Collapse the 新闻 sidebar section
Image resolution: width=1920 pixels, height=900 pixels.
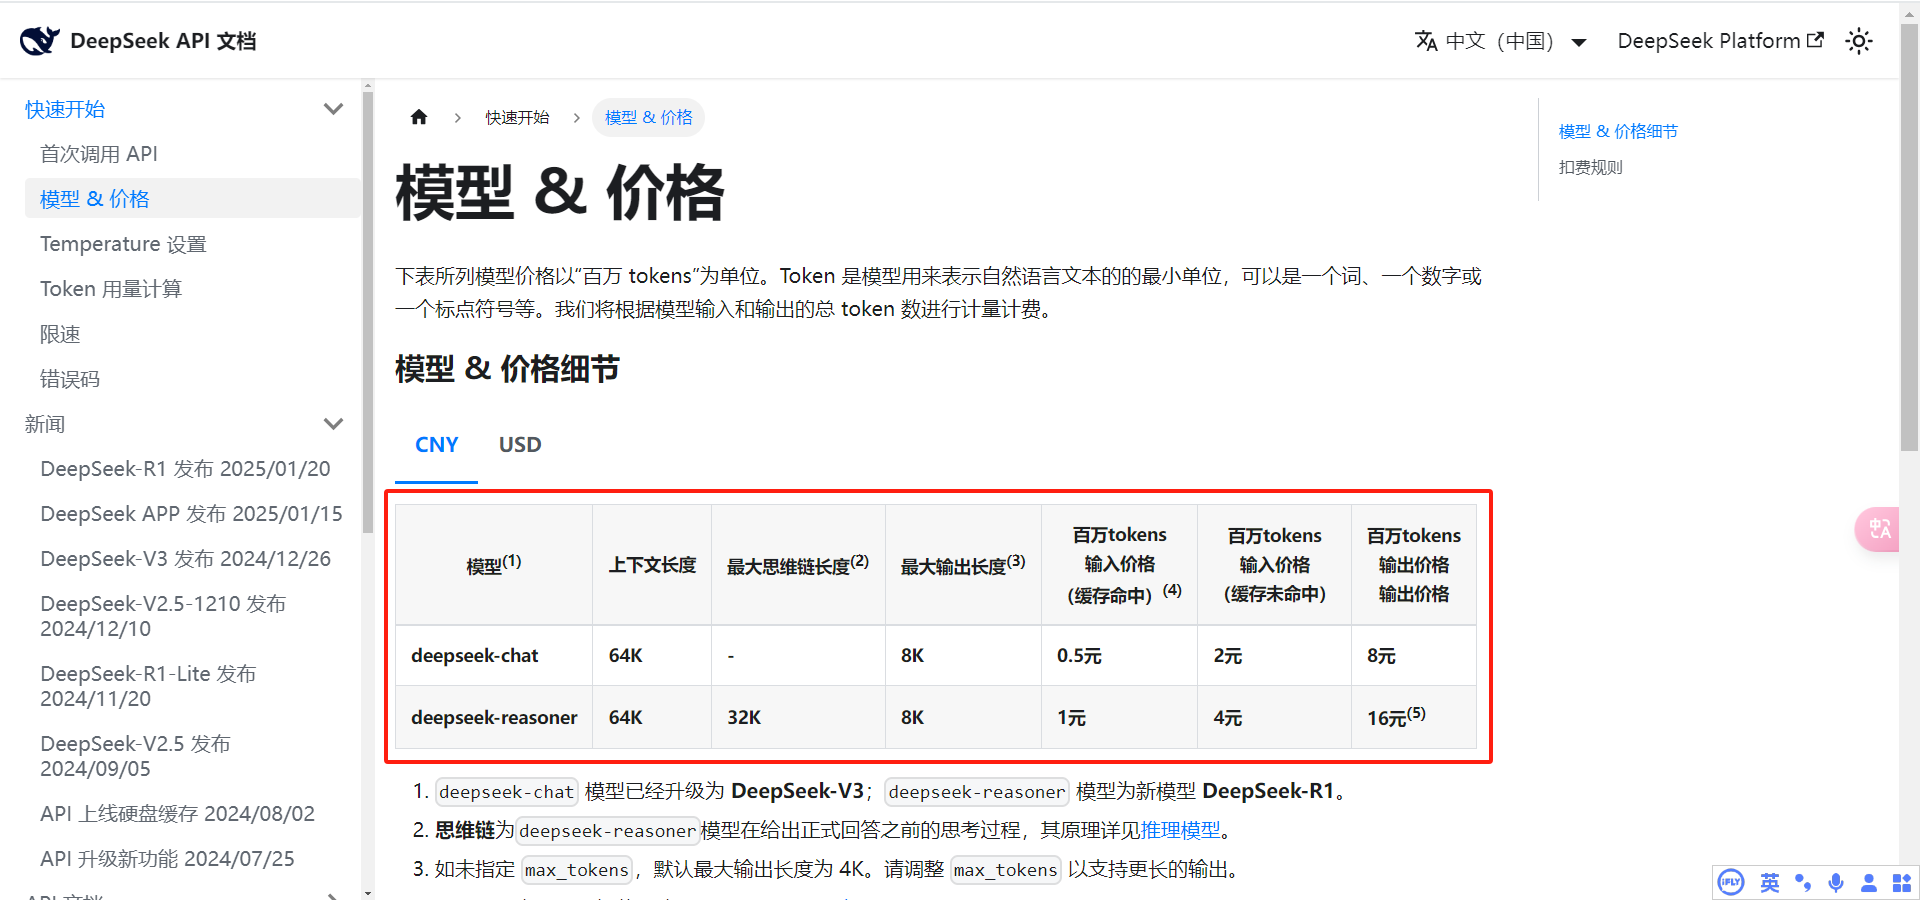pos(333,424)
